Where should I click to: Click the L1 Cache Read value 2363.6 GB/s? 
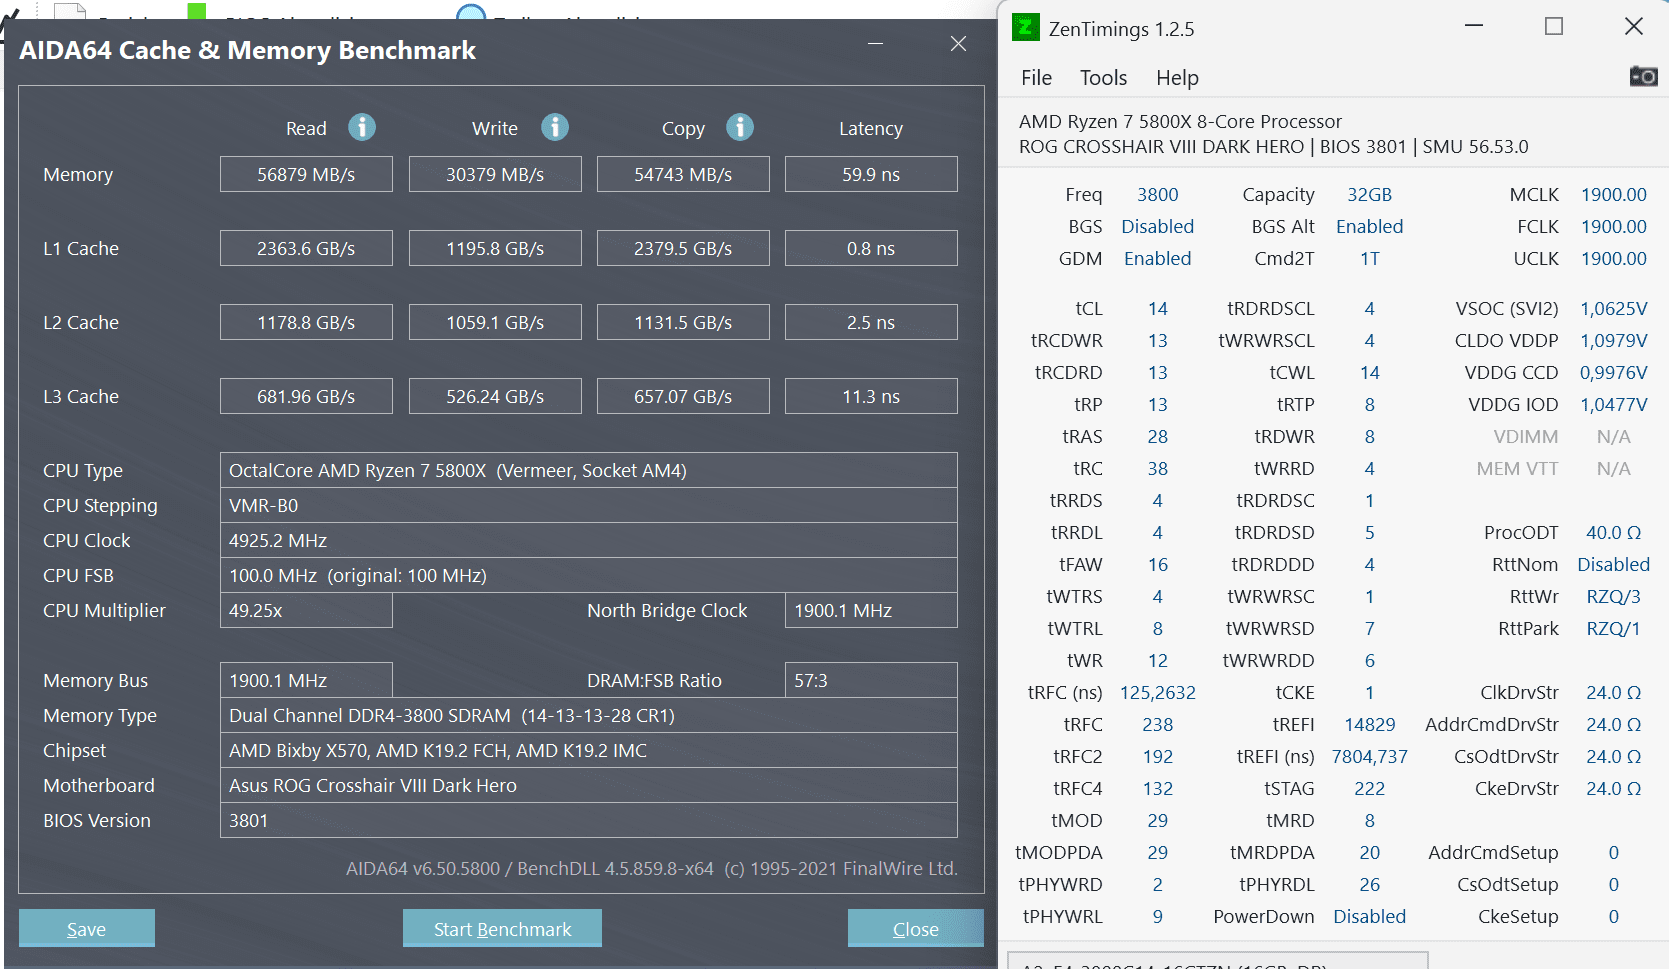(306, 248)
